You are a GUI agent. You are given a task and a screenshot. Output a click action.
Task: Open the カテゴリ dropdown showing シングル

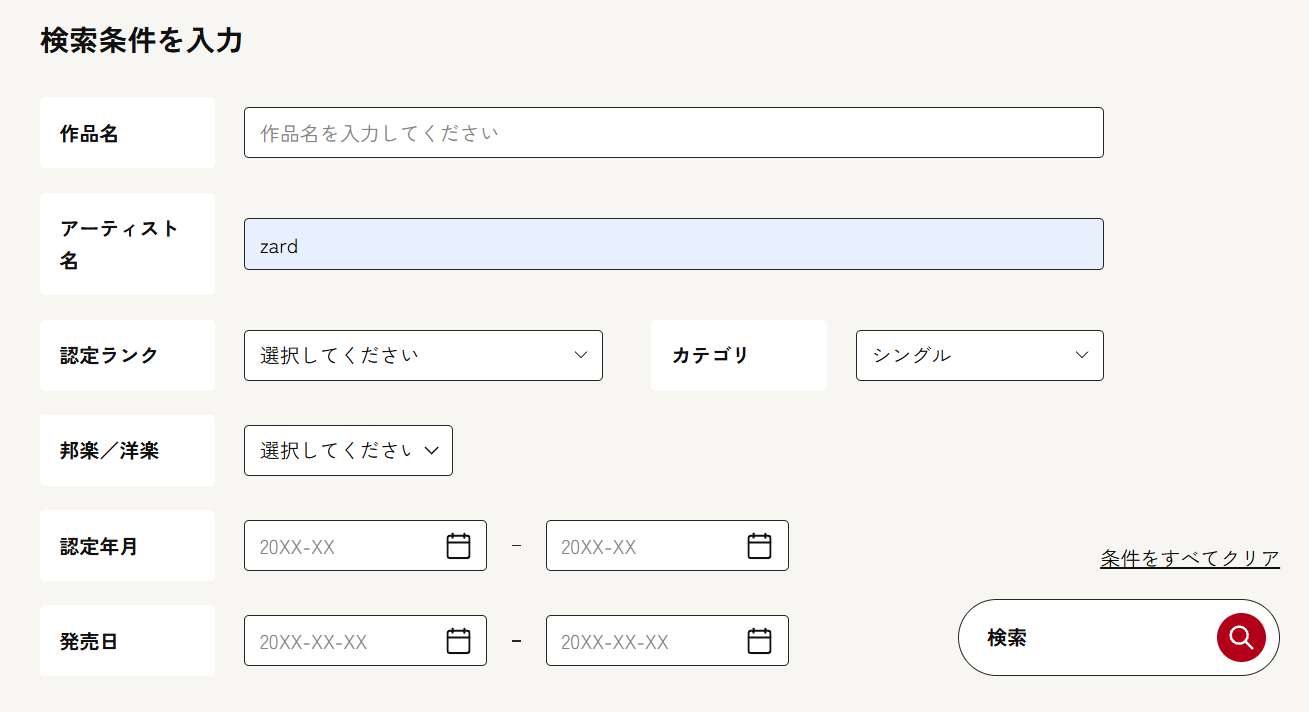(979, 355)
